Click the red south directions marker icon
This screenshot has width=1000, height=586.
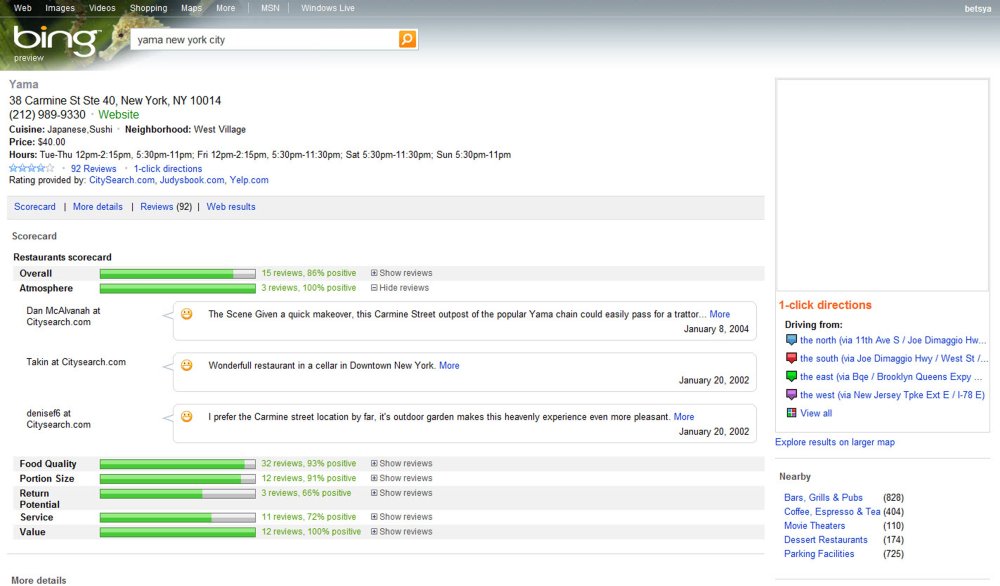(791, 358)
